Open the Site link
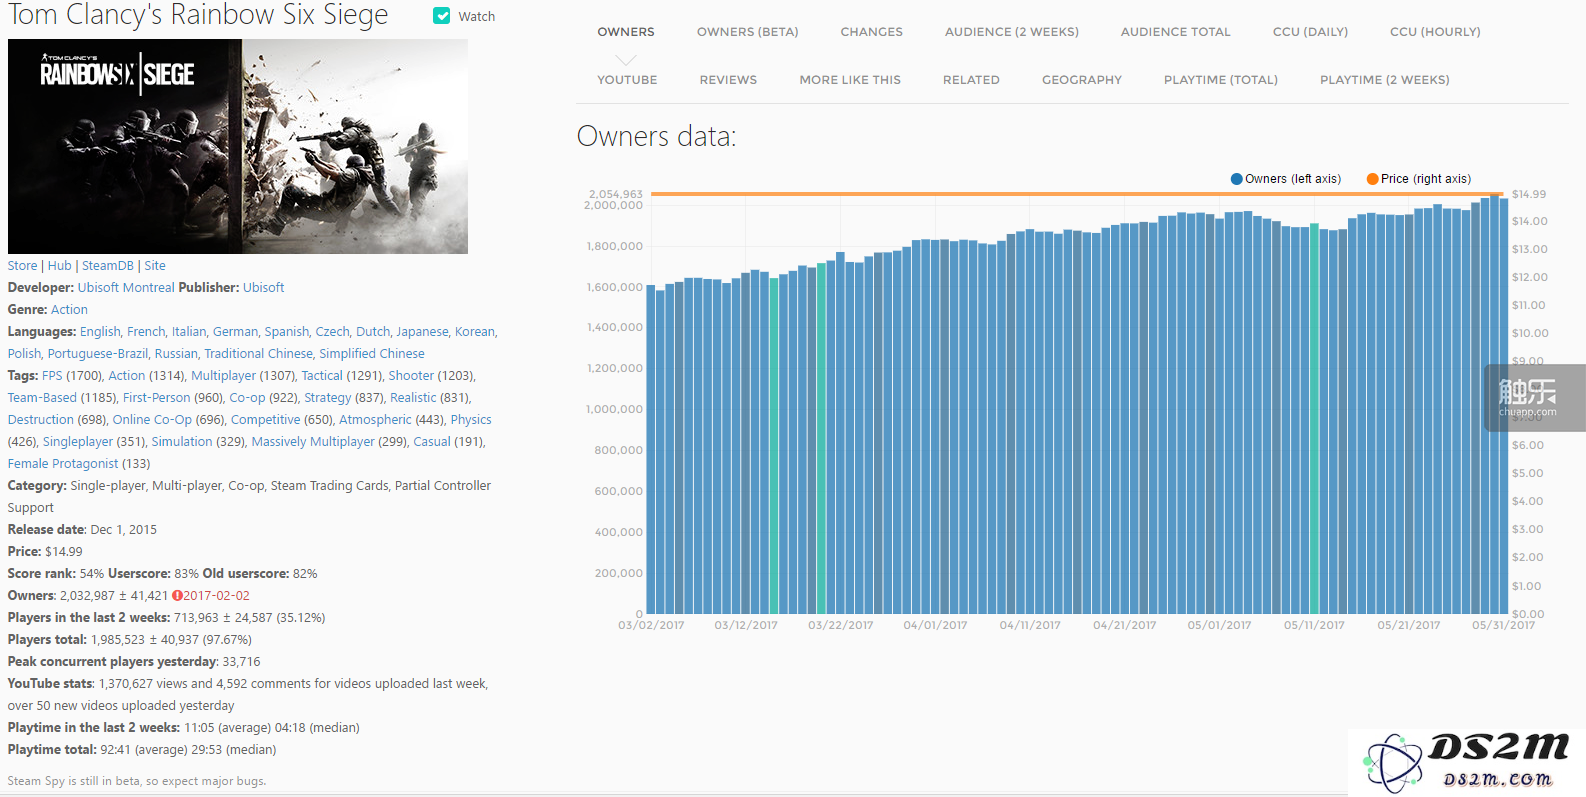1586x797 pixels. pyautogui.click(x=155, y=266)
